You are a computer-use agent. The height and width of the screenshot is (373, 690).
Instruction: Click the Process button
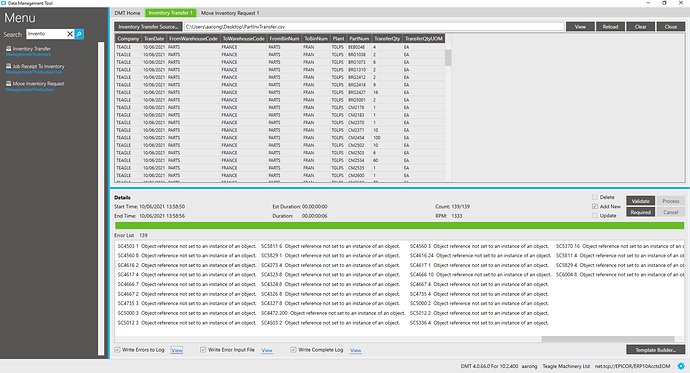[671, 201]
